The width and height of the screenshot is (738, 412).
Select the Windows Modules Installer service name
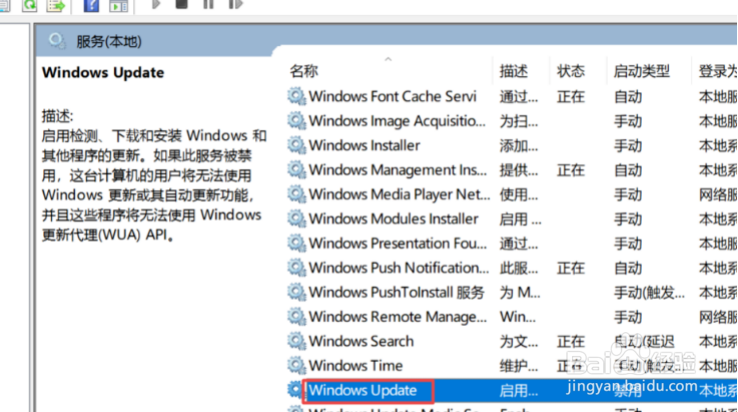pos(393,219)
